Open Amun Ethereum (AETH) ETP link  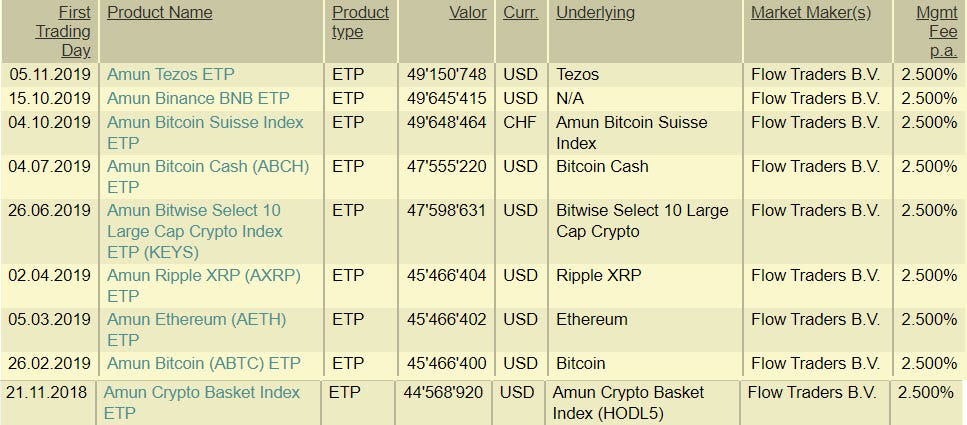click(x=197, y=329)
